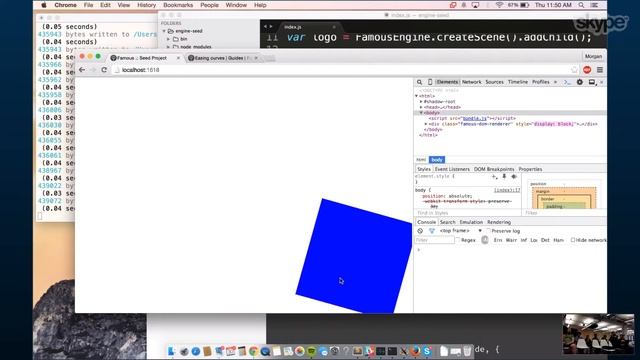Open the DOM Breakpoints pane tab
Viewport: 640px width, 360px height.
[x=494, y=169]
